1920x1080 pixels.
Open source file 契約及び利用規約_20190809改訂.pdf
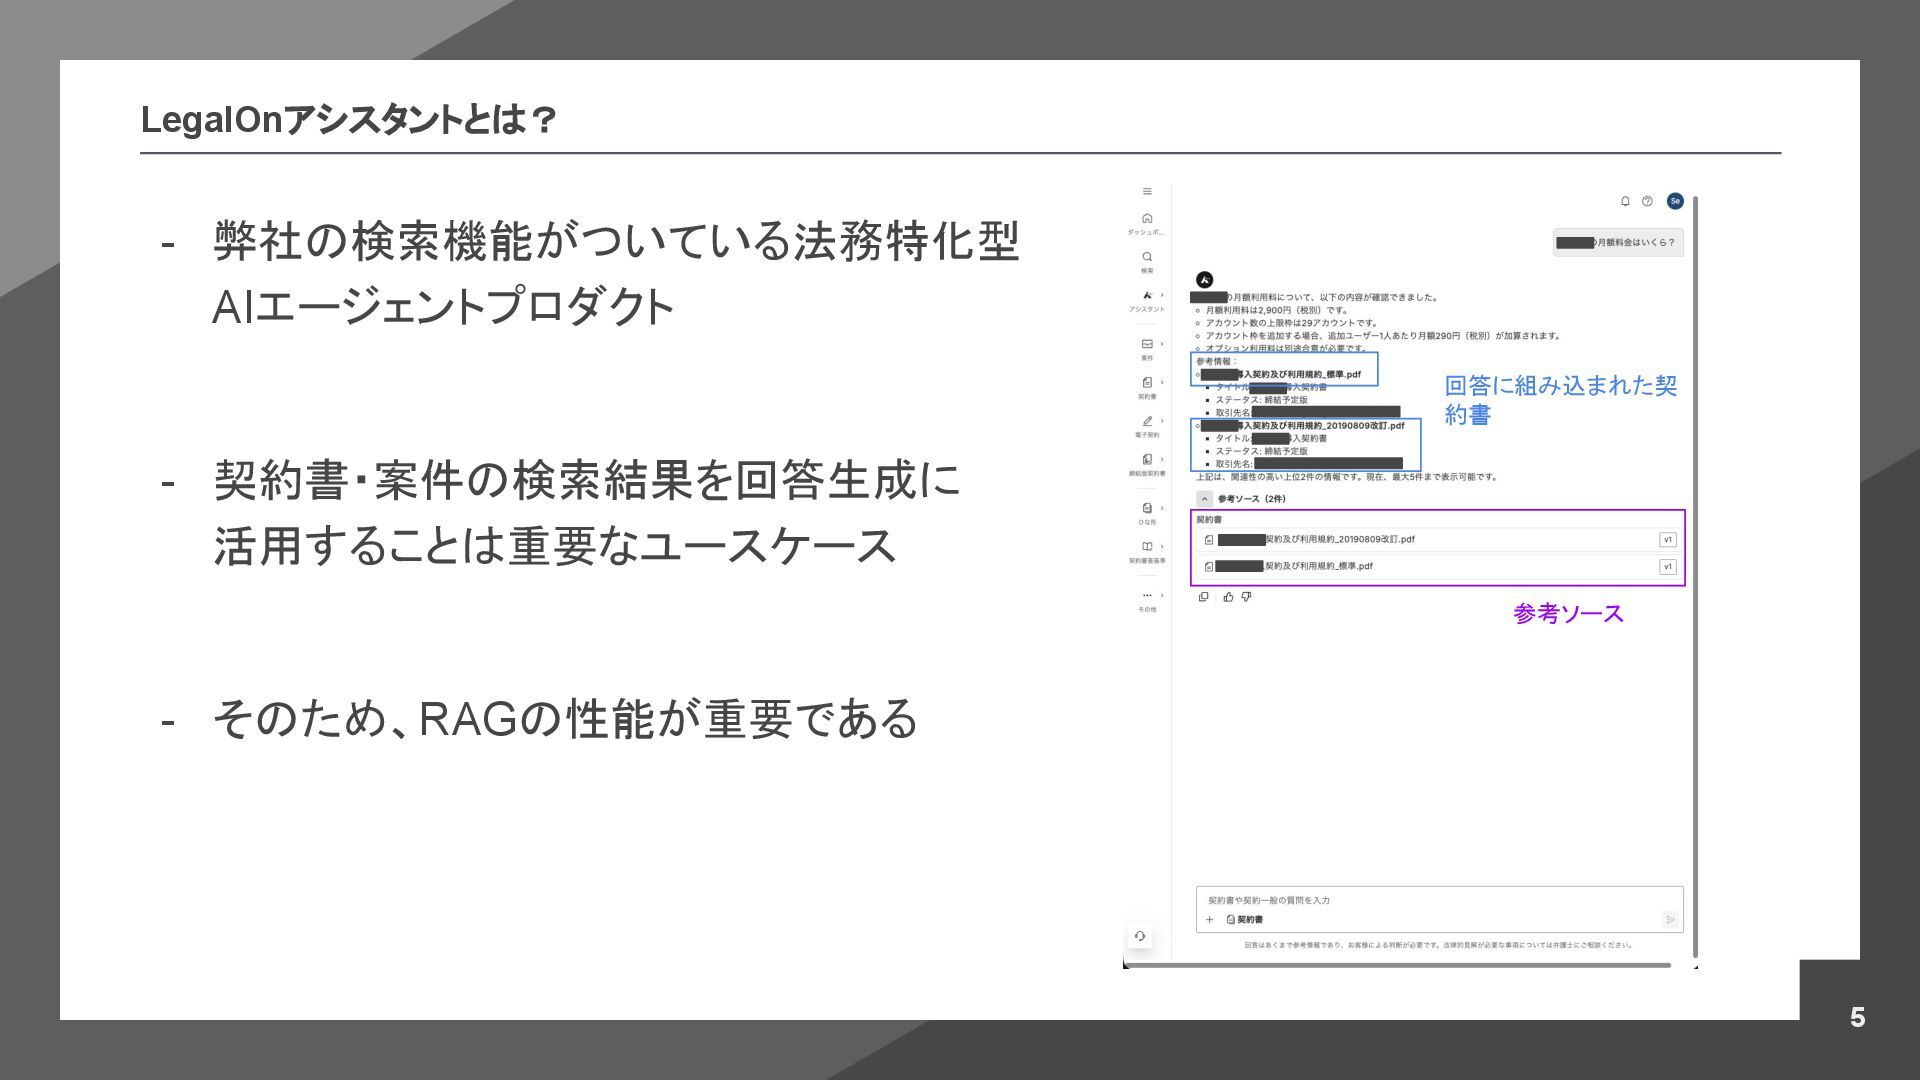click(1338, 540)
